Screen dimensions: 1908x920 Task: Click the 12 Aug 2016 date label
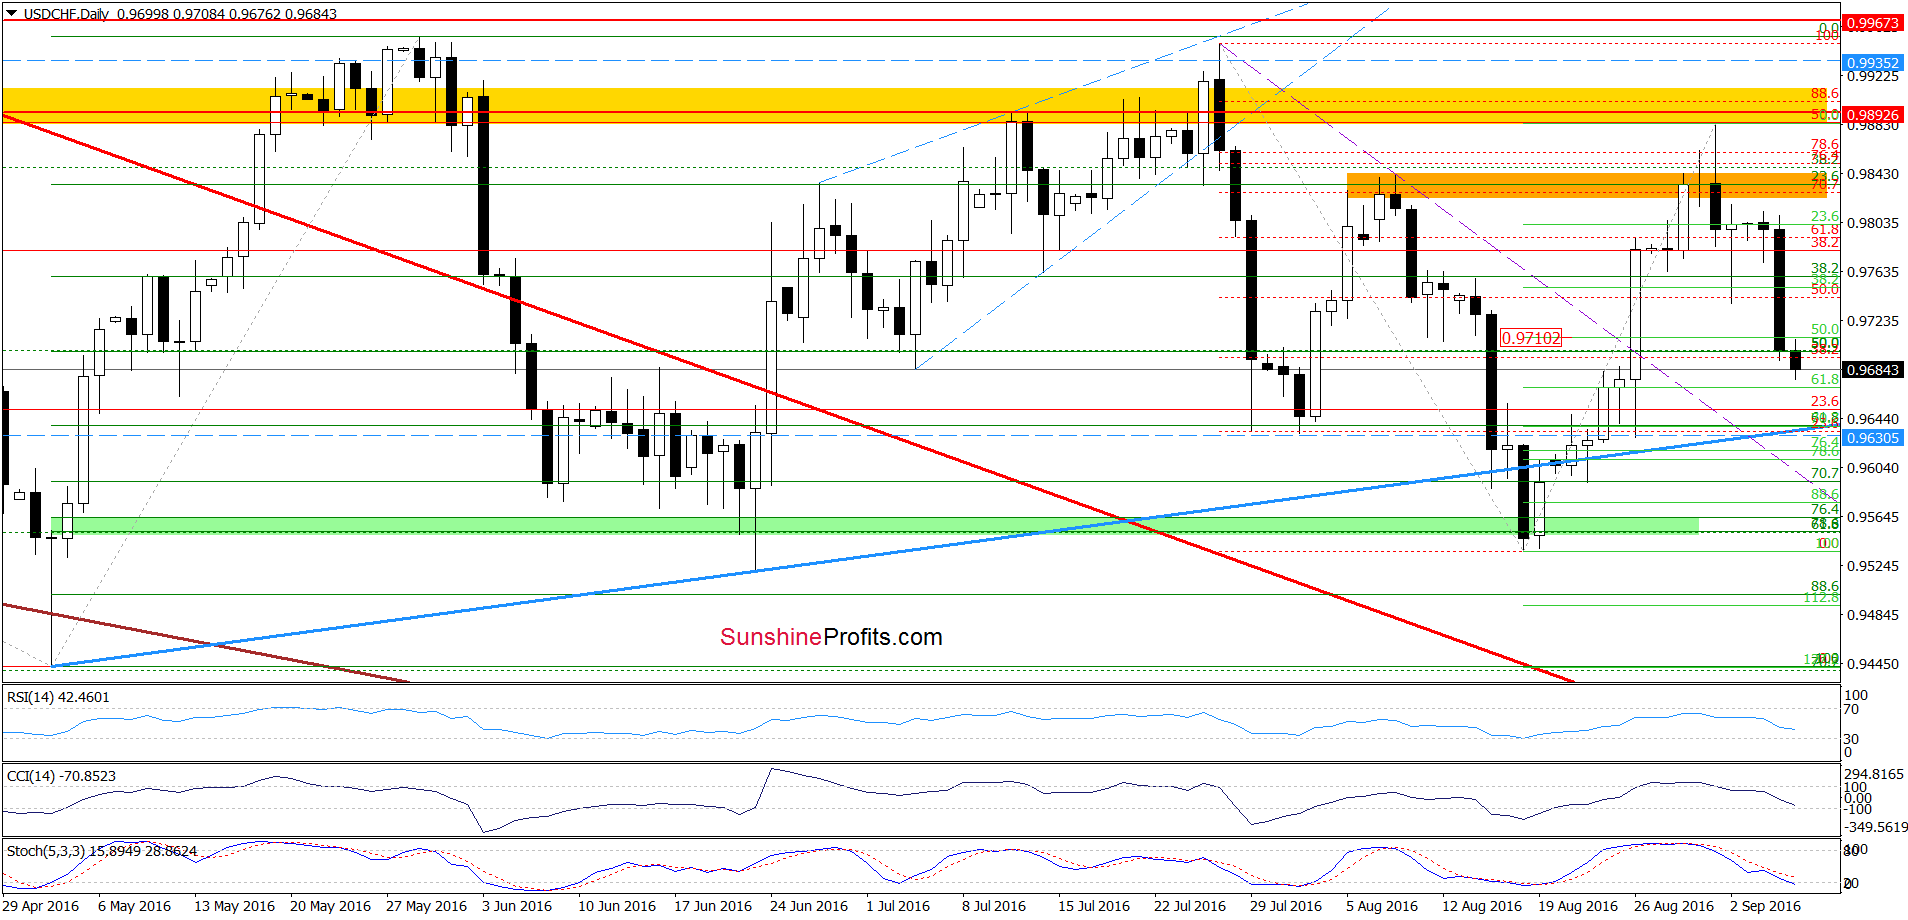[1482, 906]
